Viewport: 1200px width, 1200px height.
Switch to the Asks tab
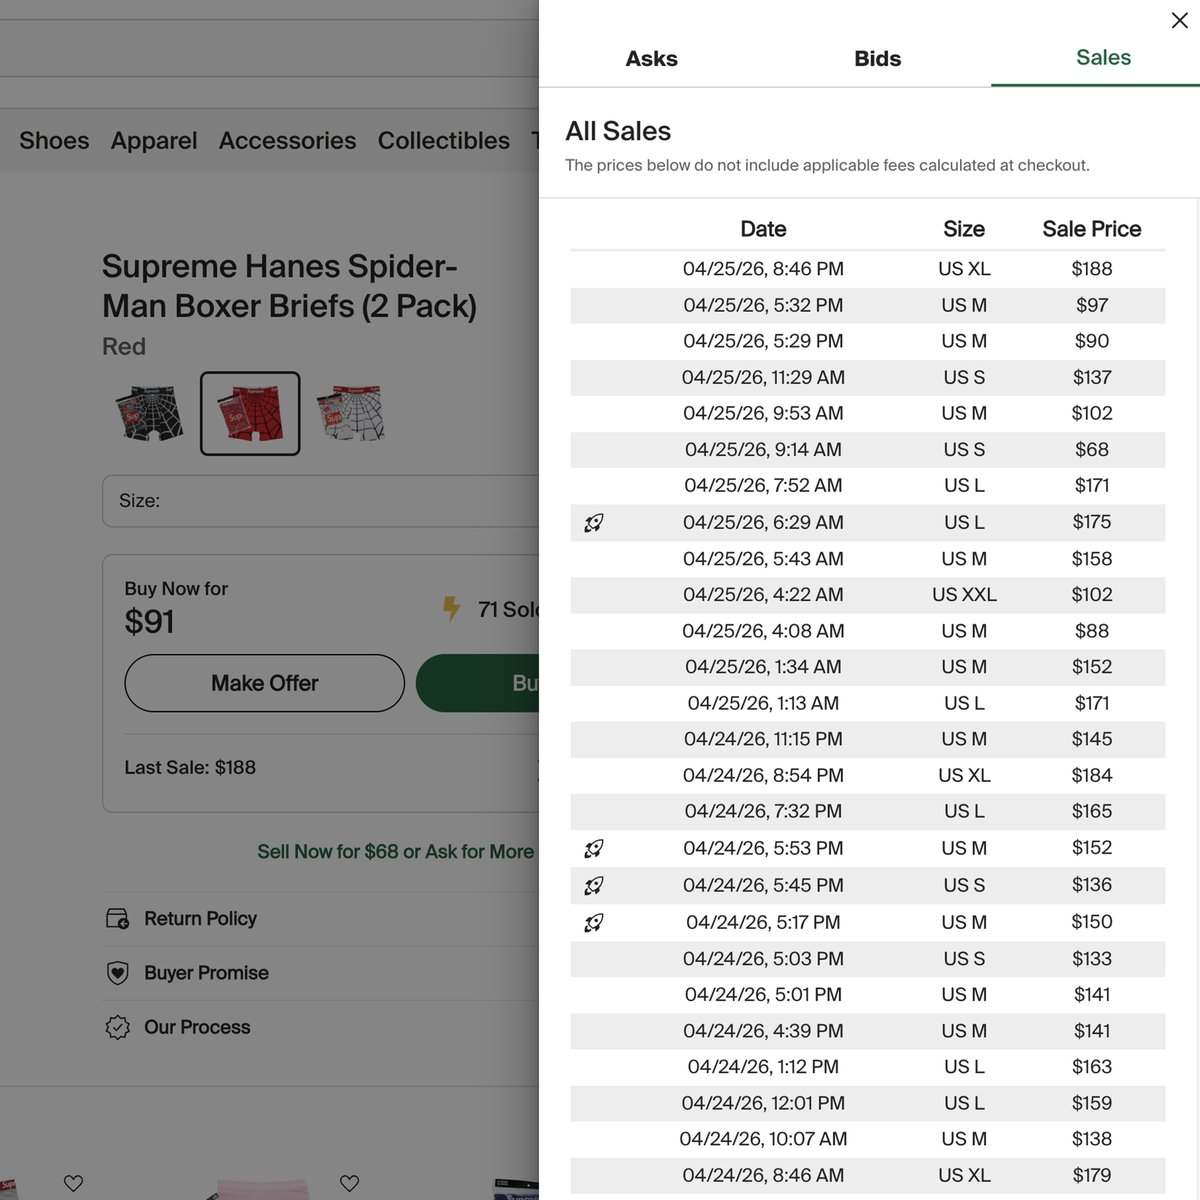(x=652, y=59)
